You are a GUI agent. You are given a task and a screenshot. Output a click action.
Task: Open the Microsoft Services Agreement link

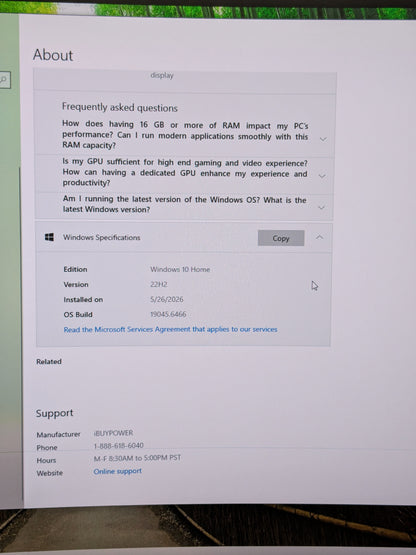coord(170,330)
